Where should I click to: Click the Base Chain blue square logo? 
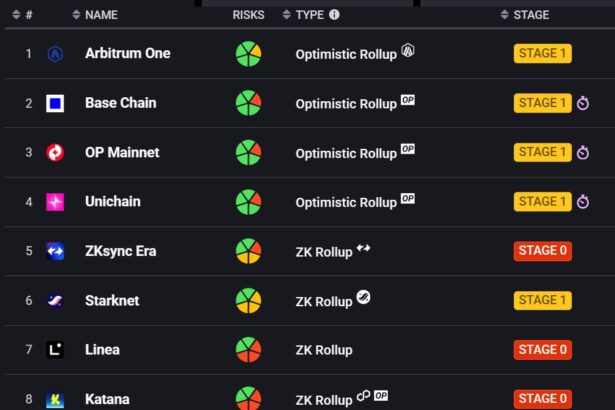click(x=55, y=103)
